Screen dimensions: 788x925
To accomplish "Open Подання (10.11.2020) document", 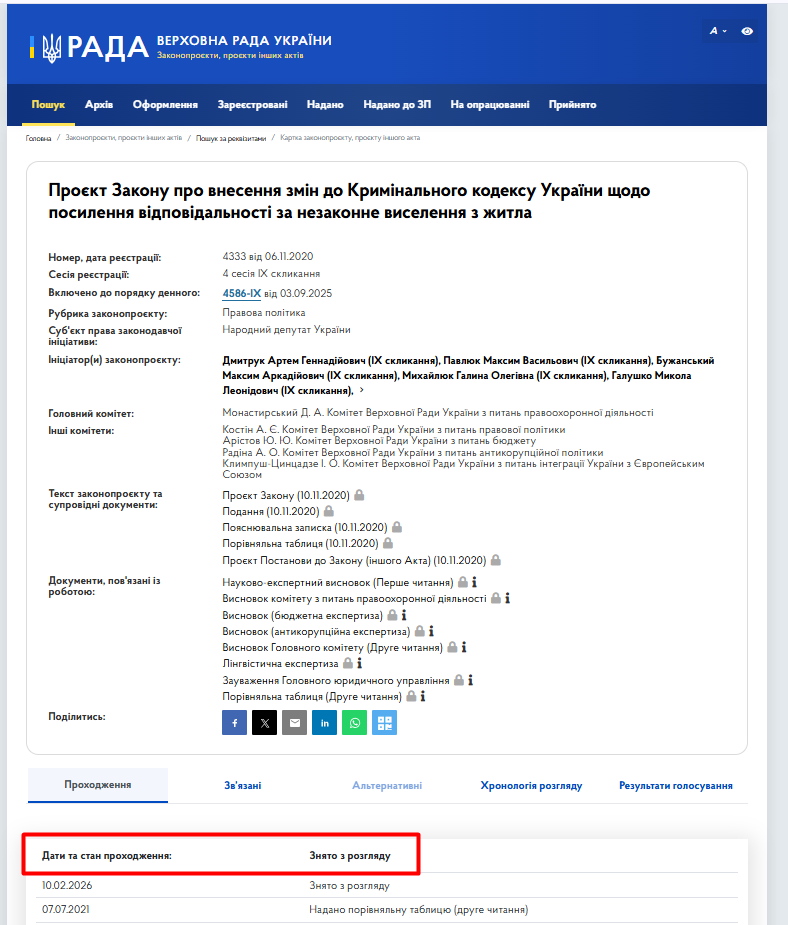I will (x=271, y=511).
